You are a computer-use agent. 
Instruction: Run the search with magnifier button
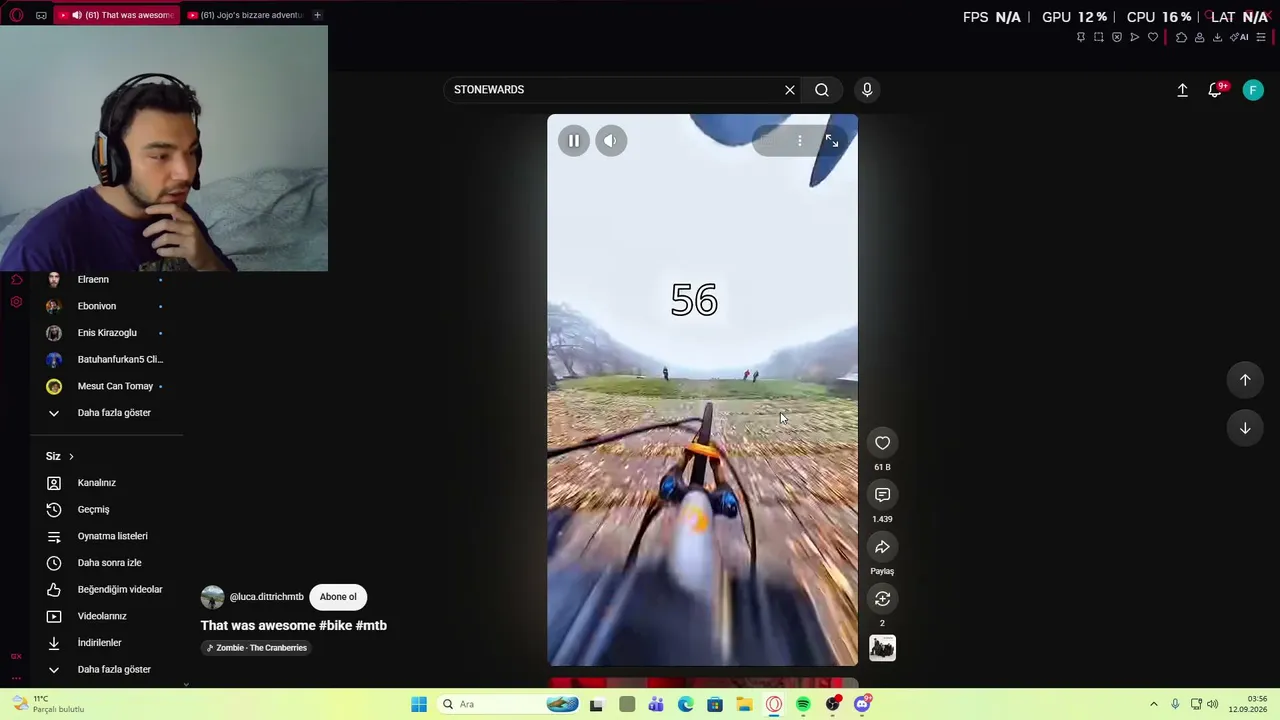[822, 90]
